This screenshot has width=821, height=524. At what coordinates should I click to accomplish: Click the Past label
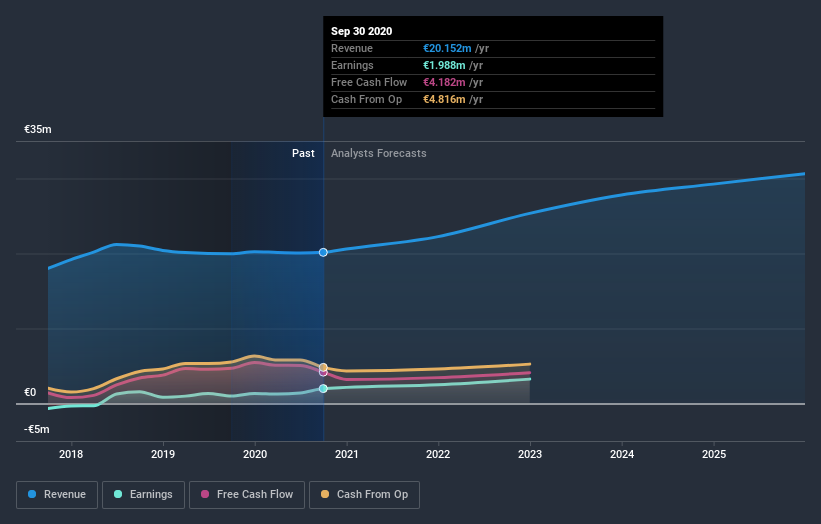(303, 153)
